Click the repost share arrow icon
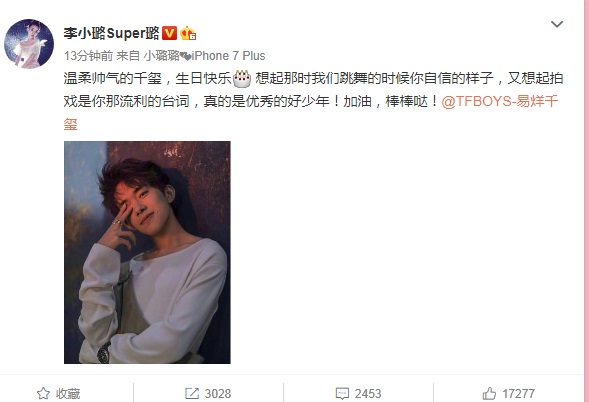The height and width of the screenshot is (402, 589). [192, 393]
